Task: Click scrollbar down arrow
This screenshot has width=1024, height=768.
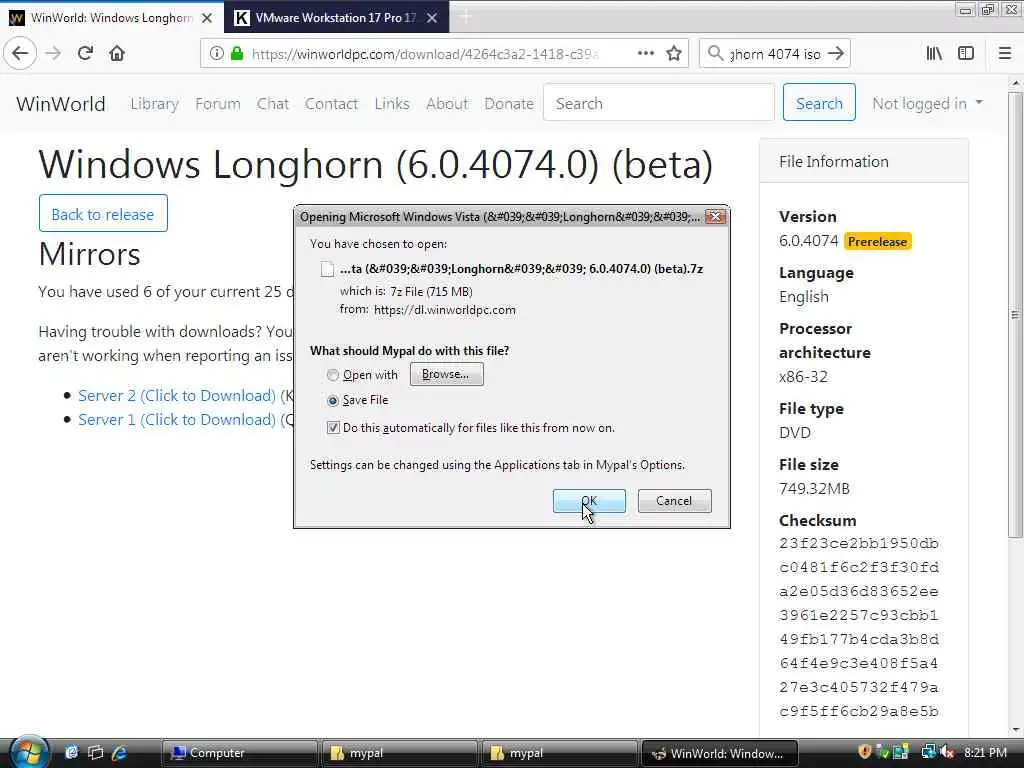Action: pyautogui.click(x=1016, y=730)
